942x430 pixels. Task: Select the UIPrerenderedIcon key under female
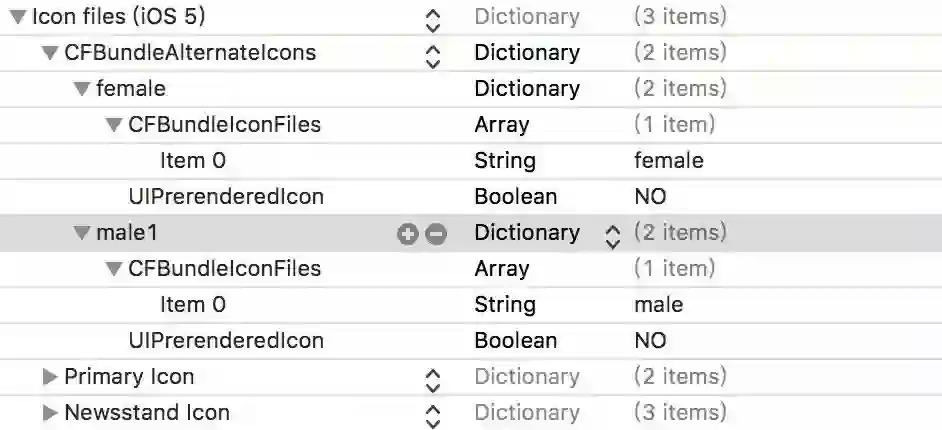226,197
